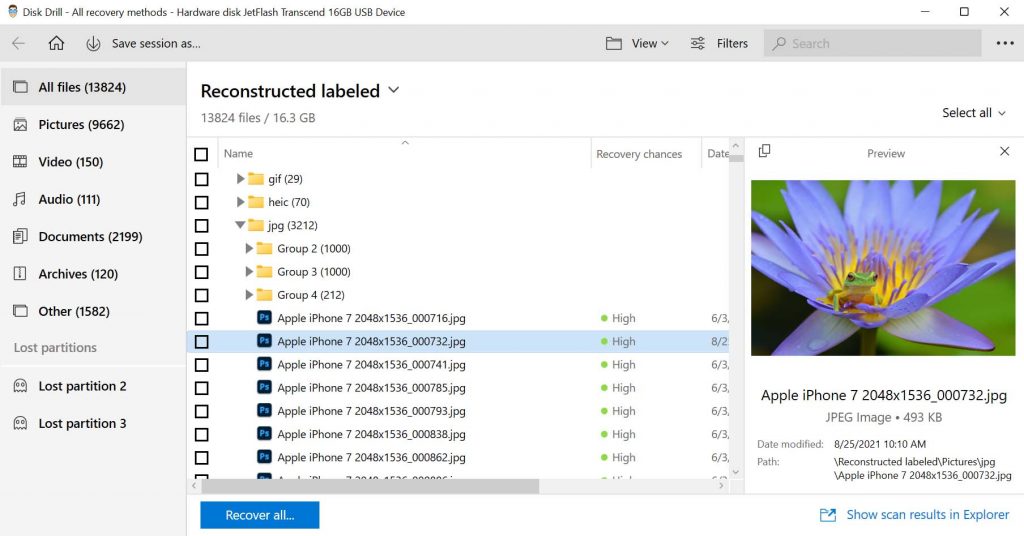Open the Reconstructed labeled dropdown
The width and height of the screenshot is (1024, 536).
coord(393,90)
